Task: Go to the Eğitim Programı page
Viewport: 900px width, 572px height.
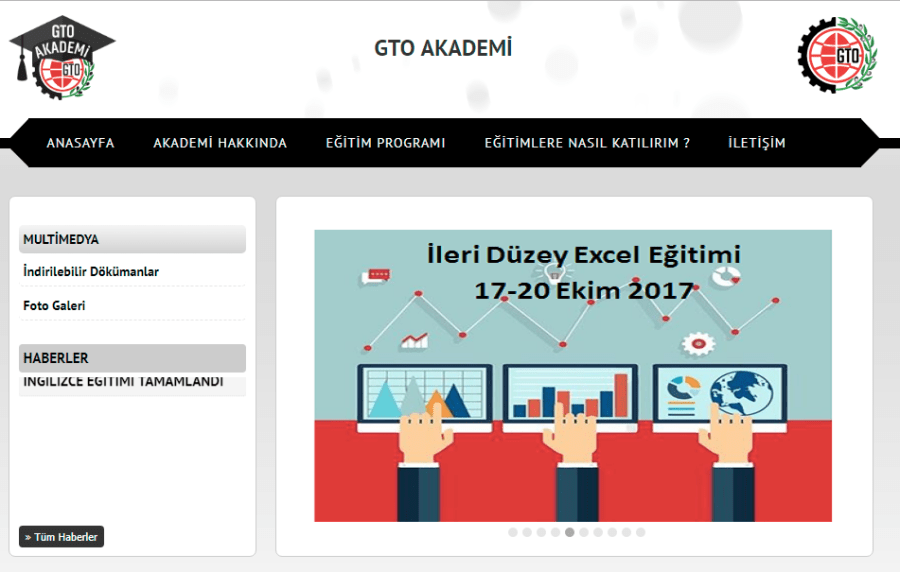Action: click(x=385, y=143)
